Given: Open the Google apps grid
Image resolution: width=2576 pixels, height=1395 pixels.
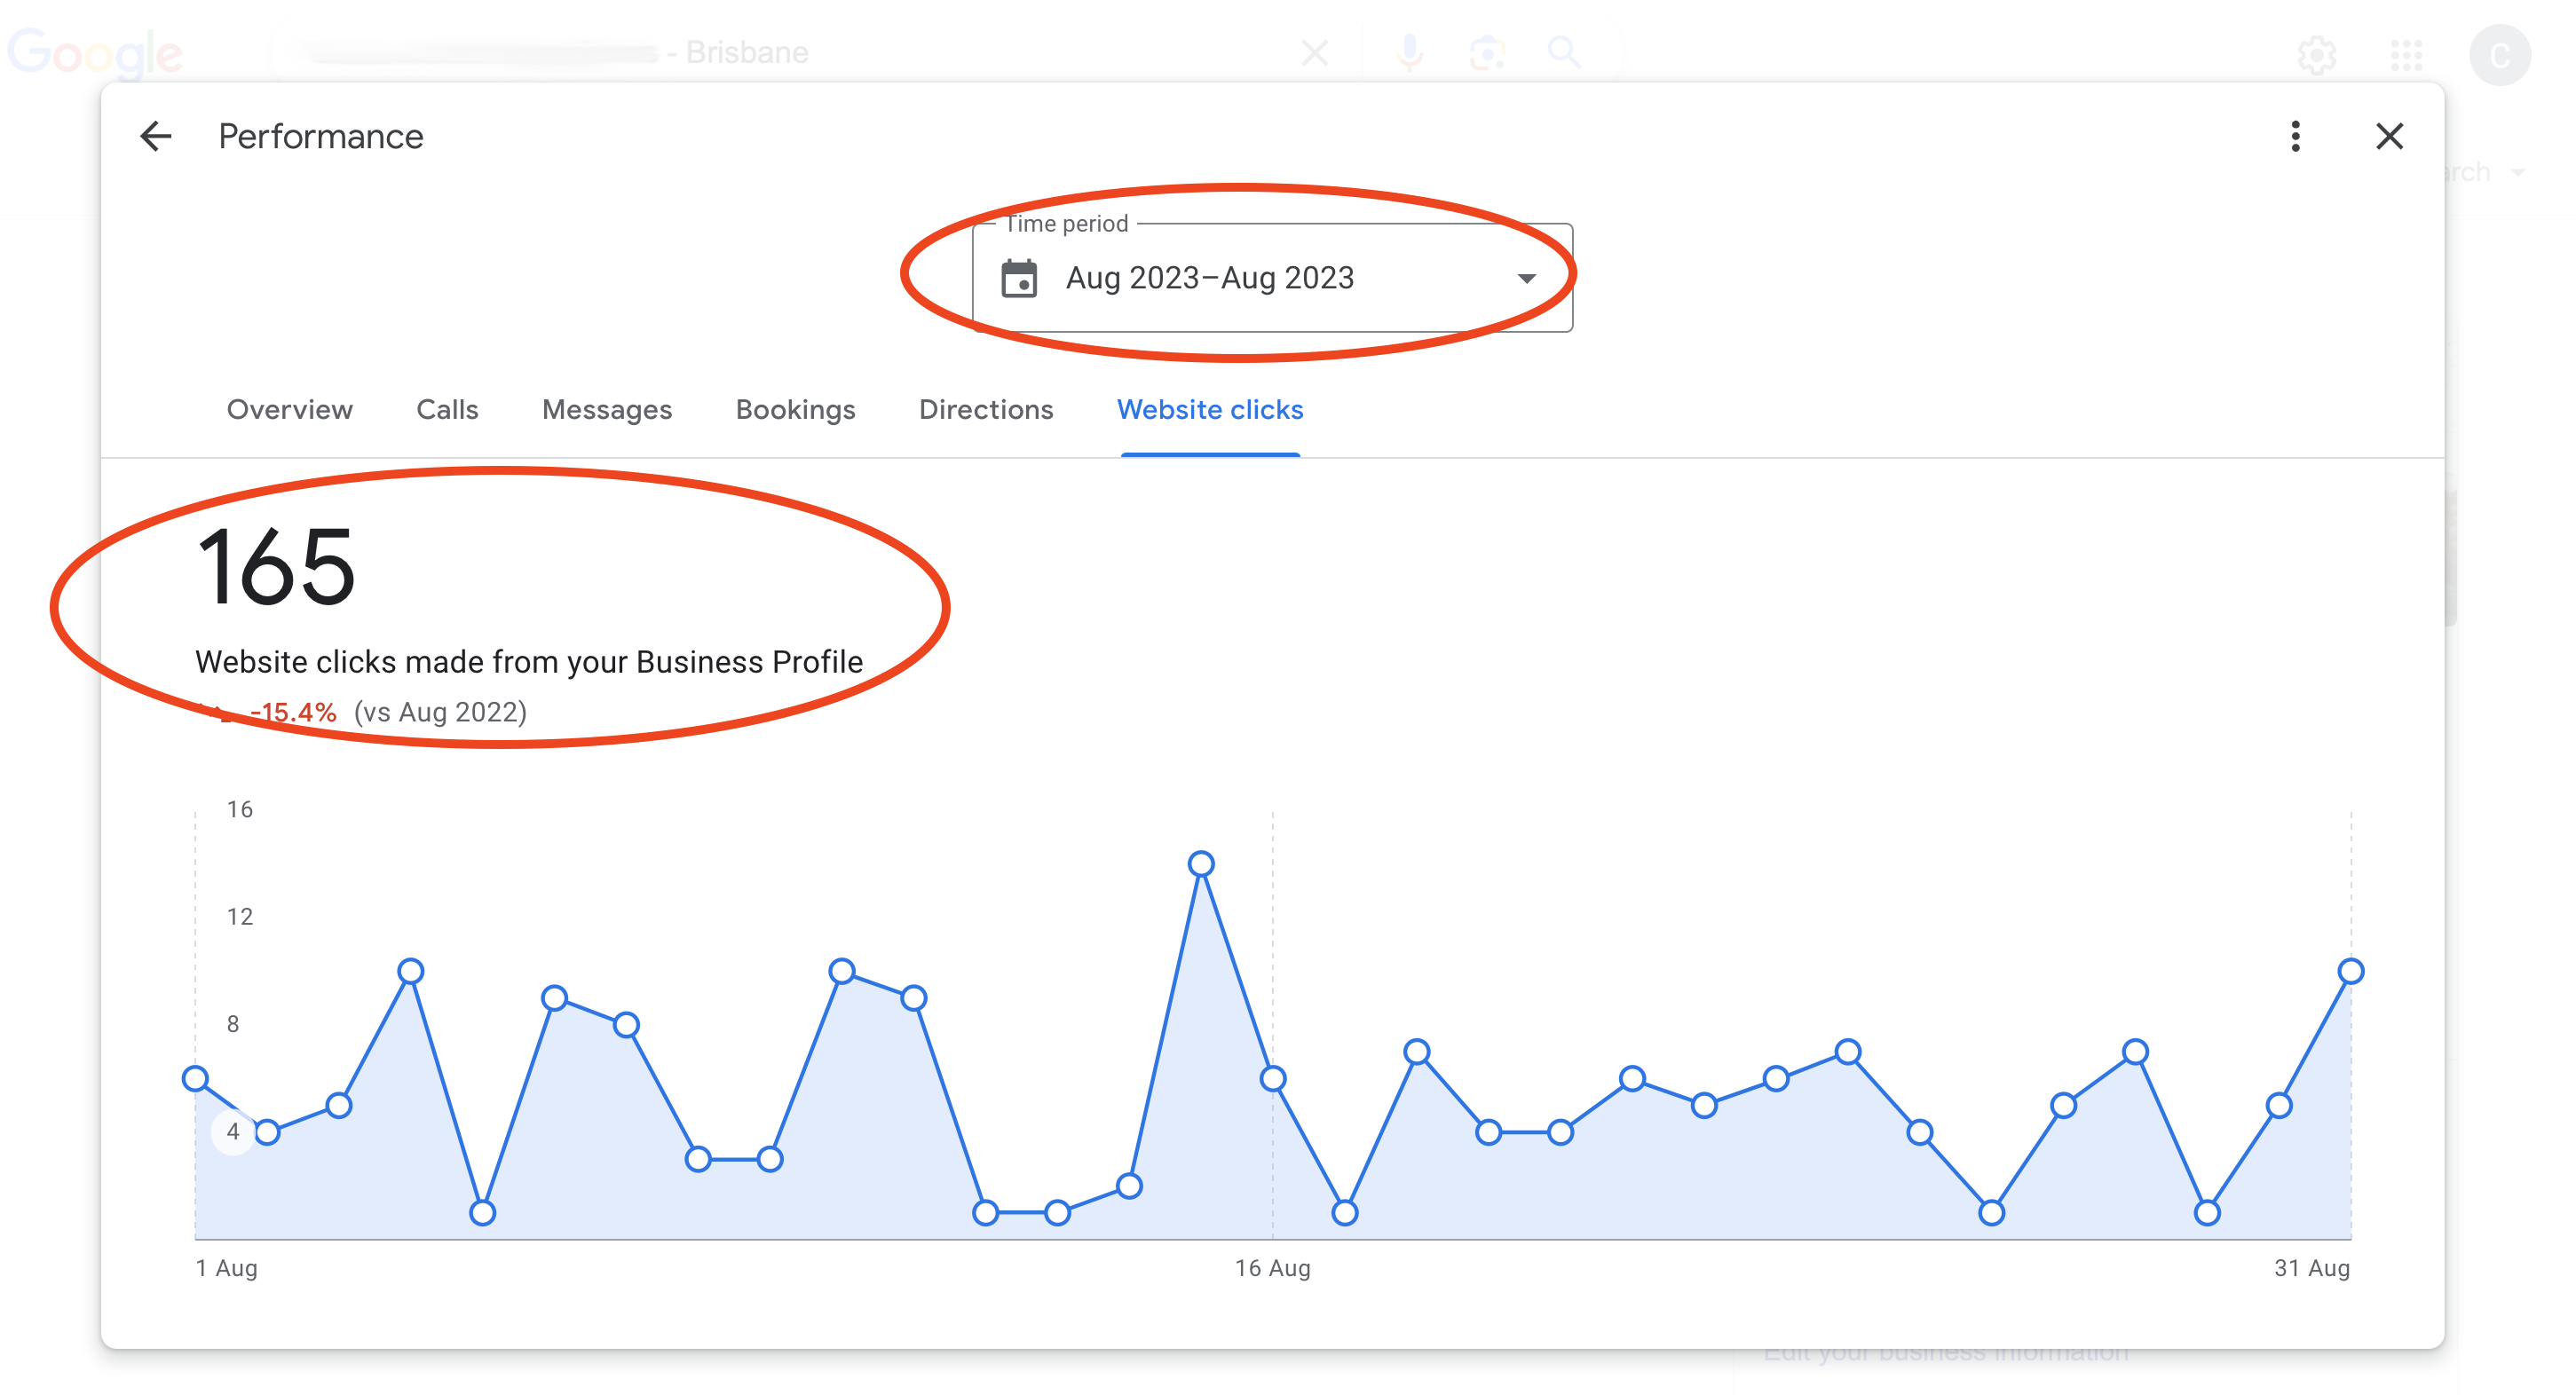Looking at the screenshot, I should click(2406, 55).
